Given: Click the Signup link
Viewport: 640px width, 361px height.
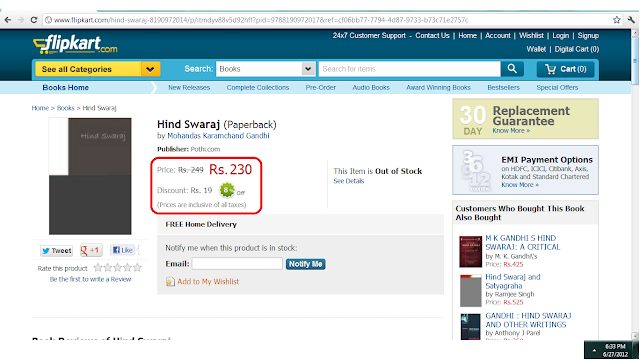Looking at the screenshot, I should [x=588, y=36].
